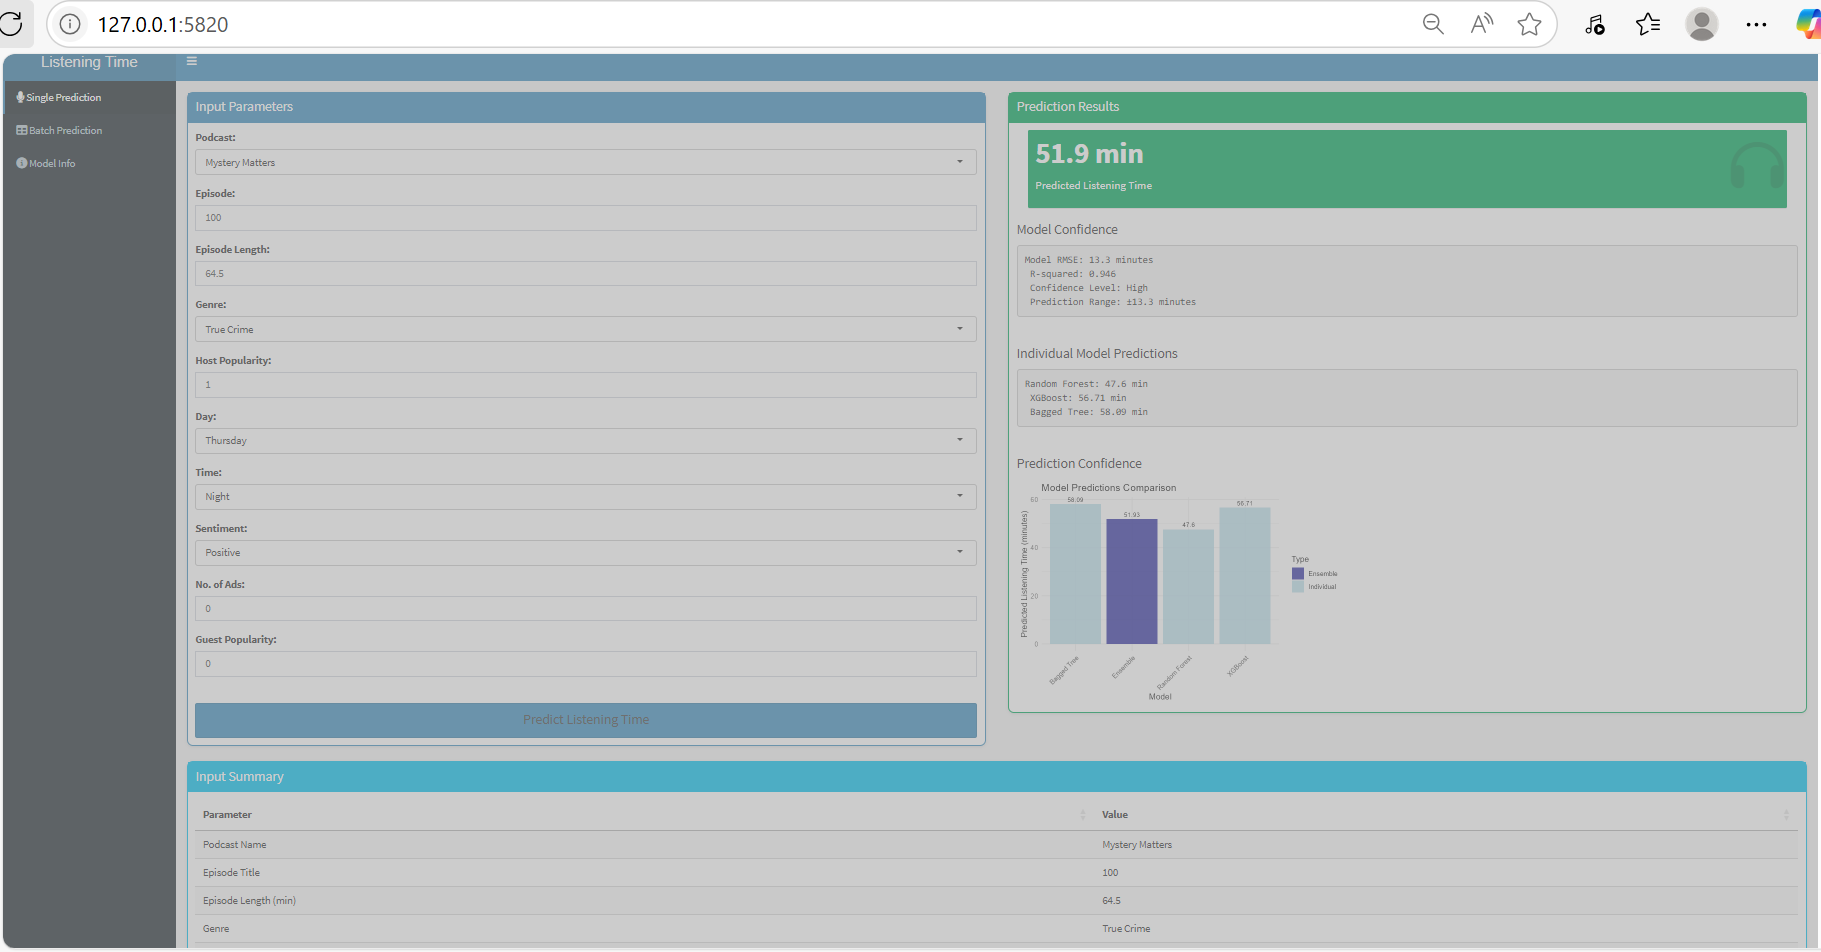Click the Prediction Results panel header
This screenshot has height=952, width=1821.
coord(1407,107)
